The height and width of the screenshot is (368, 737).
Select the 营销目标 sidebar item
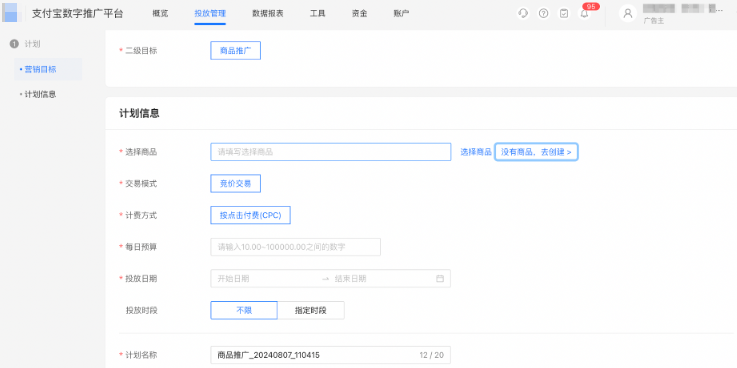pyautogui.click(x=47, y=69)
